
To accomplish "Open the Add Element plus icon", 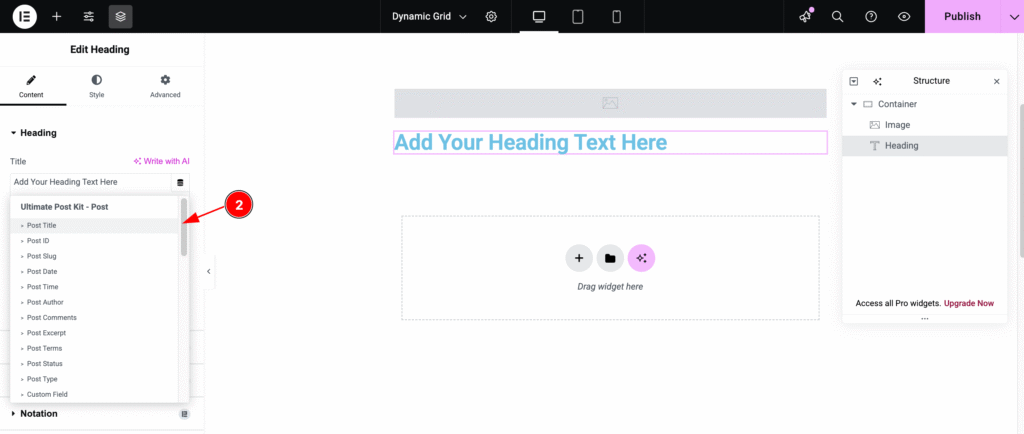I will coord(57,16).
